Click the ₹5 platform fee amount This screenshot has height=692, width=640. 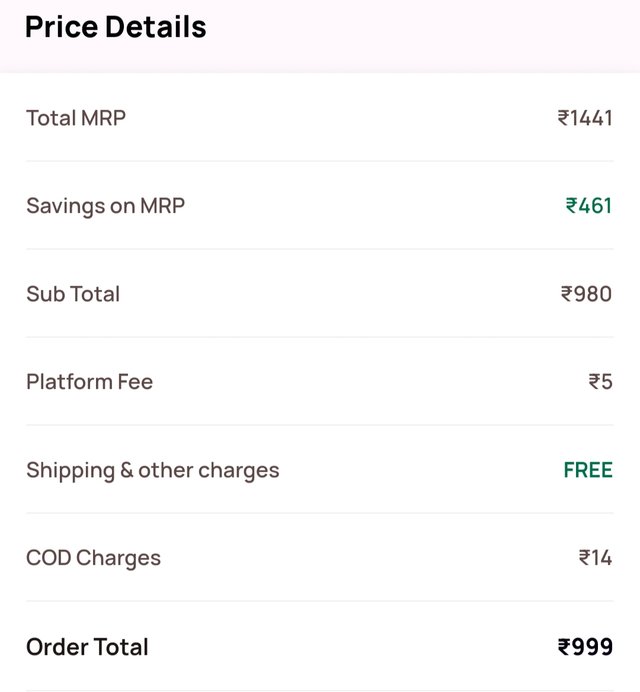click(601, 382)
